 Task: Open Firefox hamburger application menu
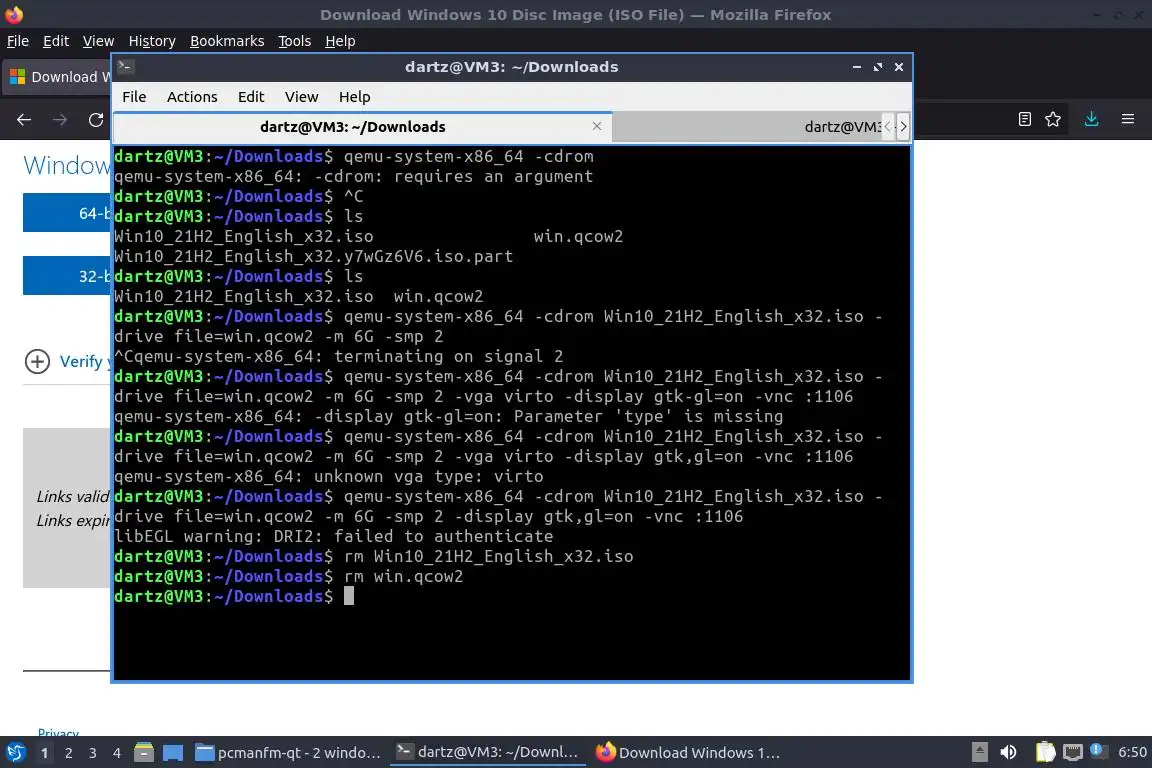tap(1128, 119)
